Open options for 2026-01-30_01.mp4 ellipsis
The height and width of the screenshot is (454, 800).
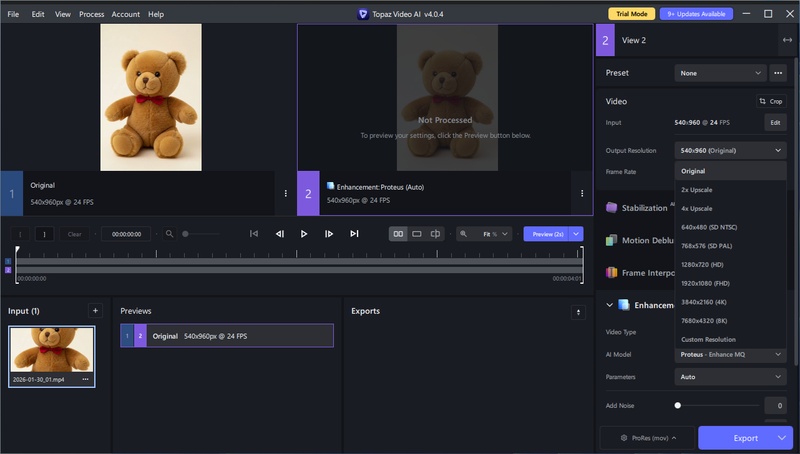point(85,380)
